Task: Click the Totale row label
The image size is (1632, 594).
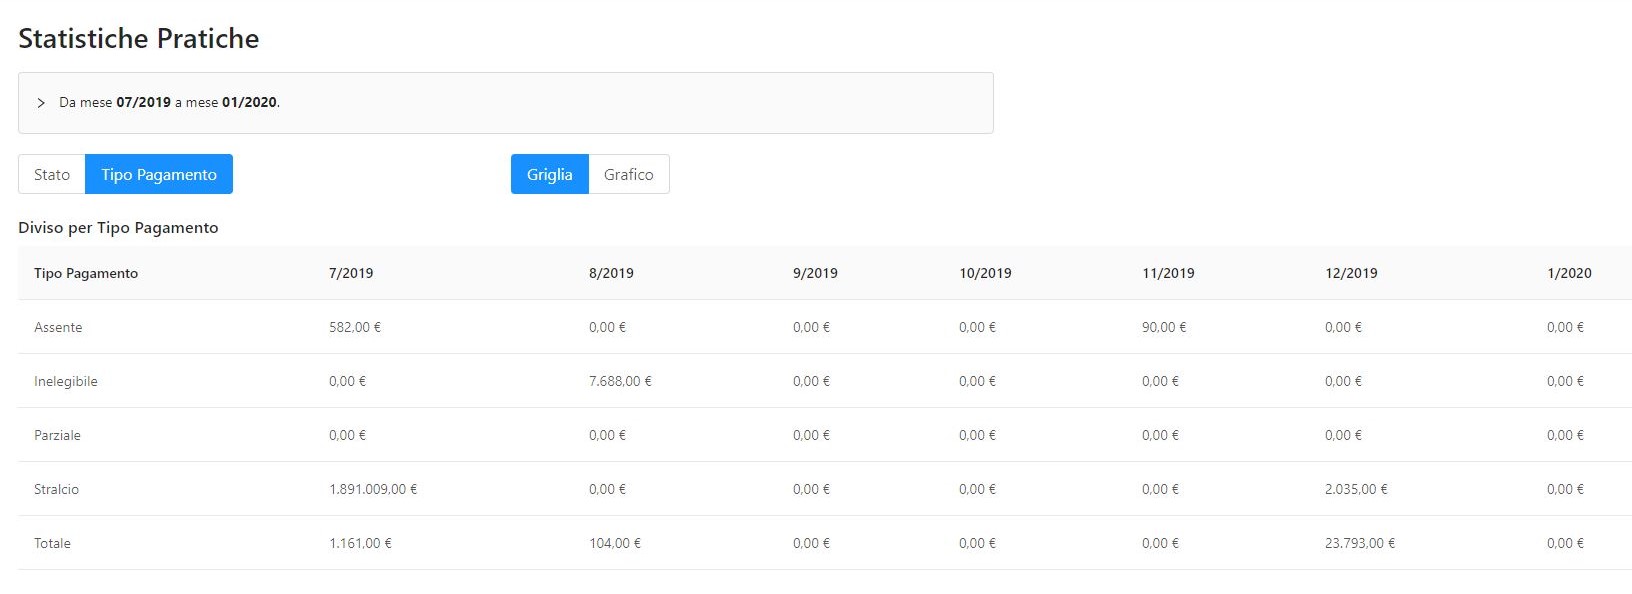Action: pos(52,543)
